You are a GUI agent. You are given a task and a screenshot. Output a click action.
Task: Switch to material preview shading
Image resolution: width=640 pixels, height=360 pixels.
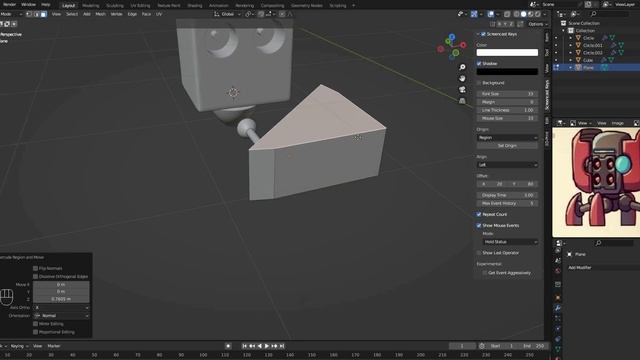click(531, 14)
